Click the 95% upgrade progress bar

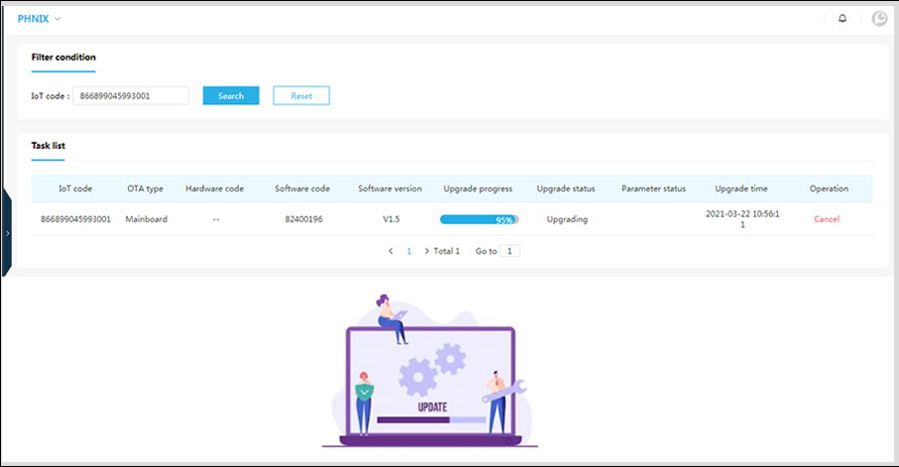pyautogui.click(x=479, y=219)
